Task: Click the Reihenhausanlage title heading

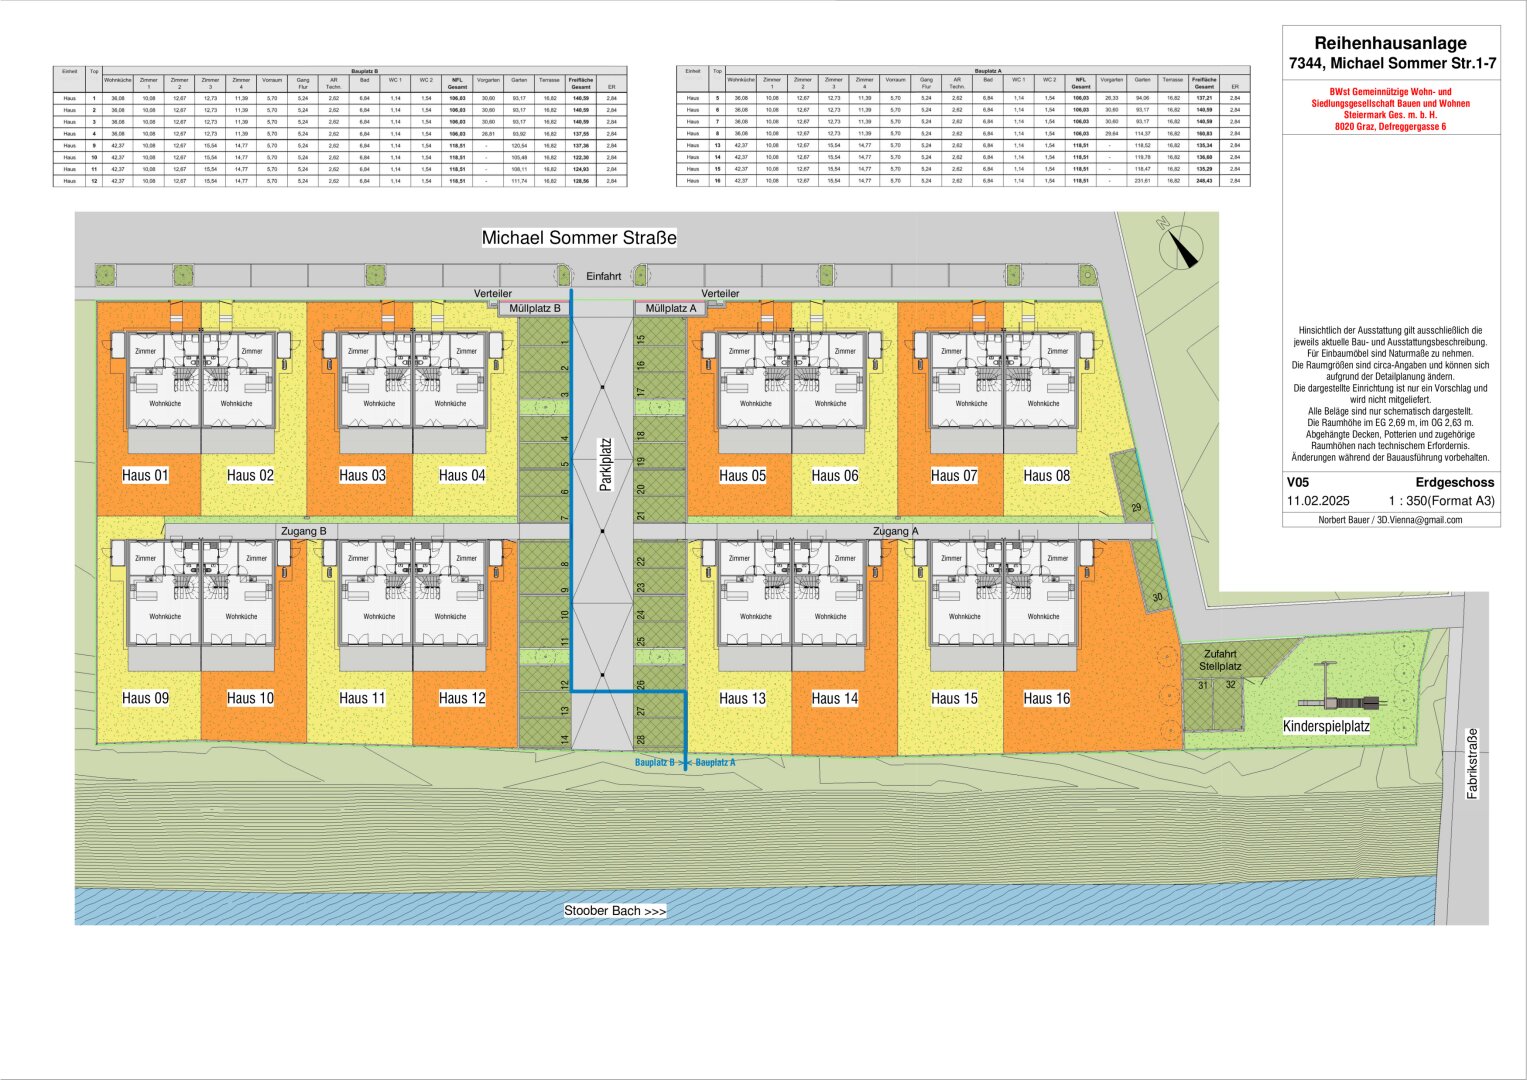Action: tap(1390, 43)
